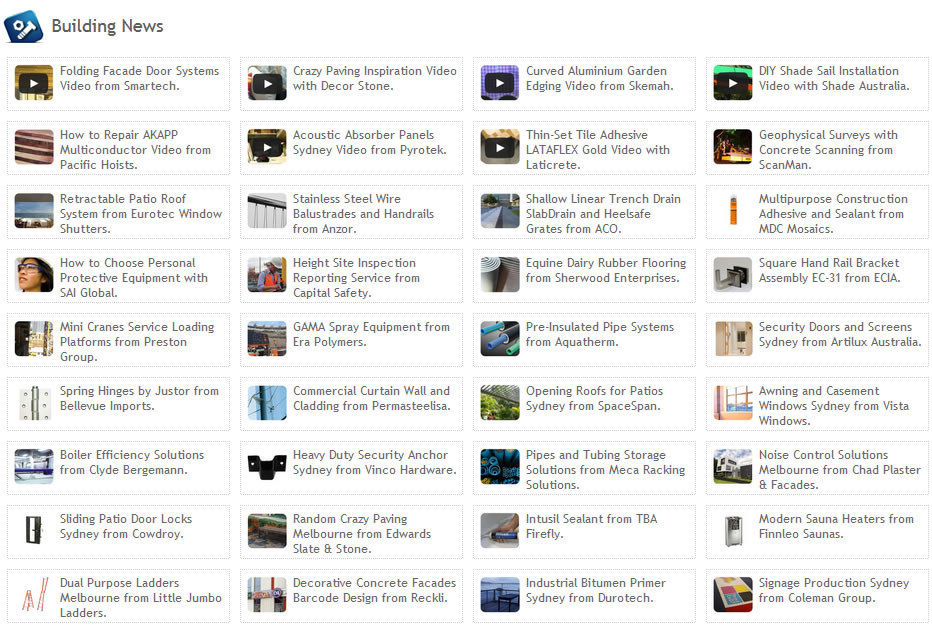Open the Retractable Patio Roof thumbnail
The image size is (932, 635).
click(34, 211)
